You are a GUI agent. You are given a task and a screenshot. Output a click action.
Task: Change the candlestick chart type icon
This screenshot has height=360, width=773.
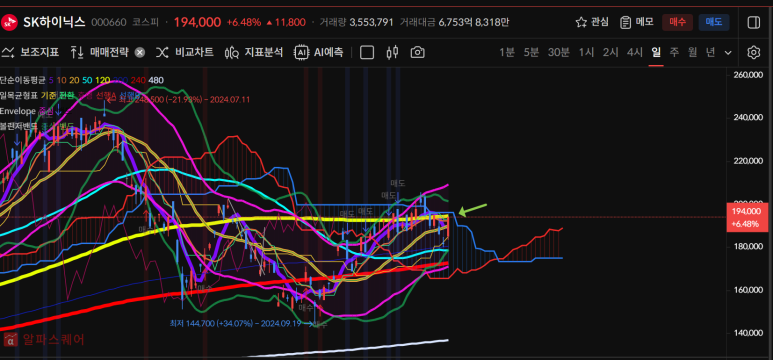pos(392,52)
